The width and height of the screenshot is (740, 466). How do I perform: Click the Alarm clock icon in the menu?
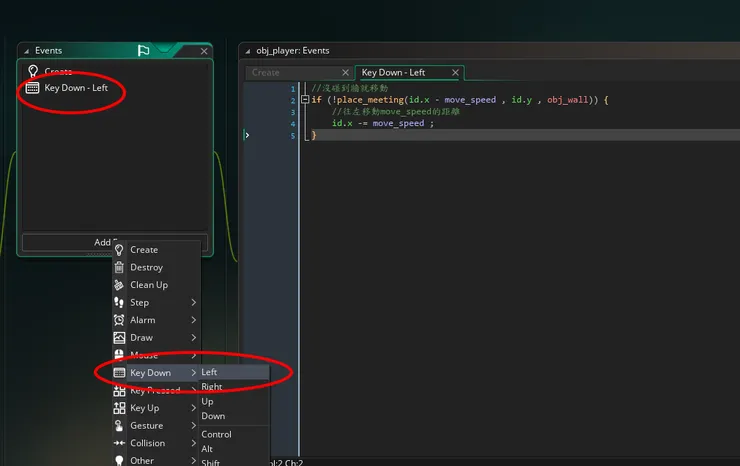[119, 320]
